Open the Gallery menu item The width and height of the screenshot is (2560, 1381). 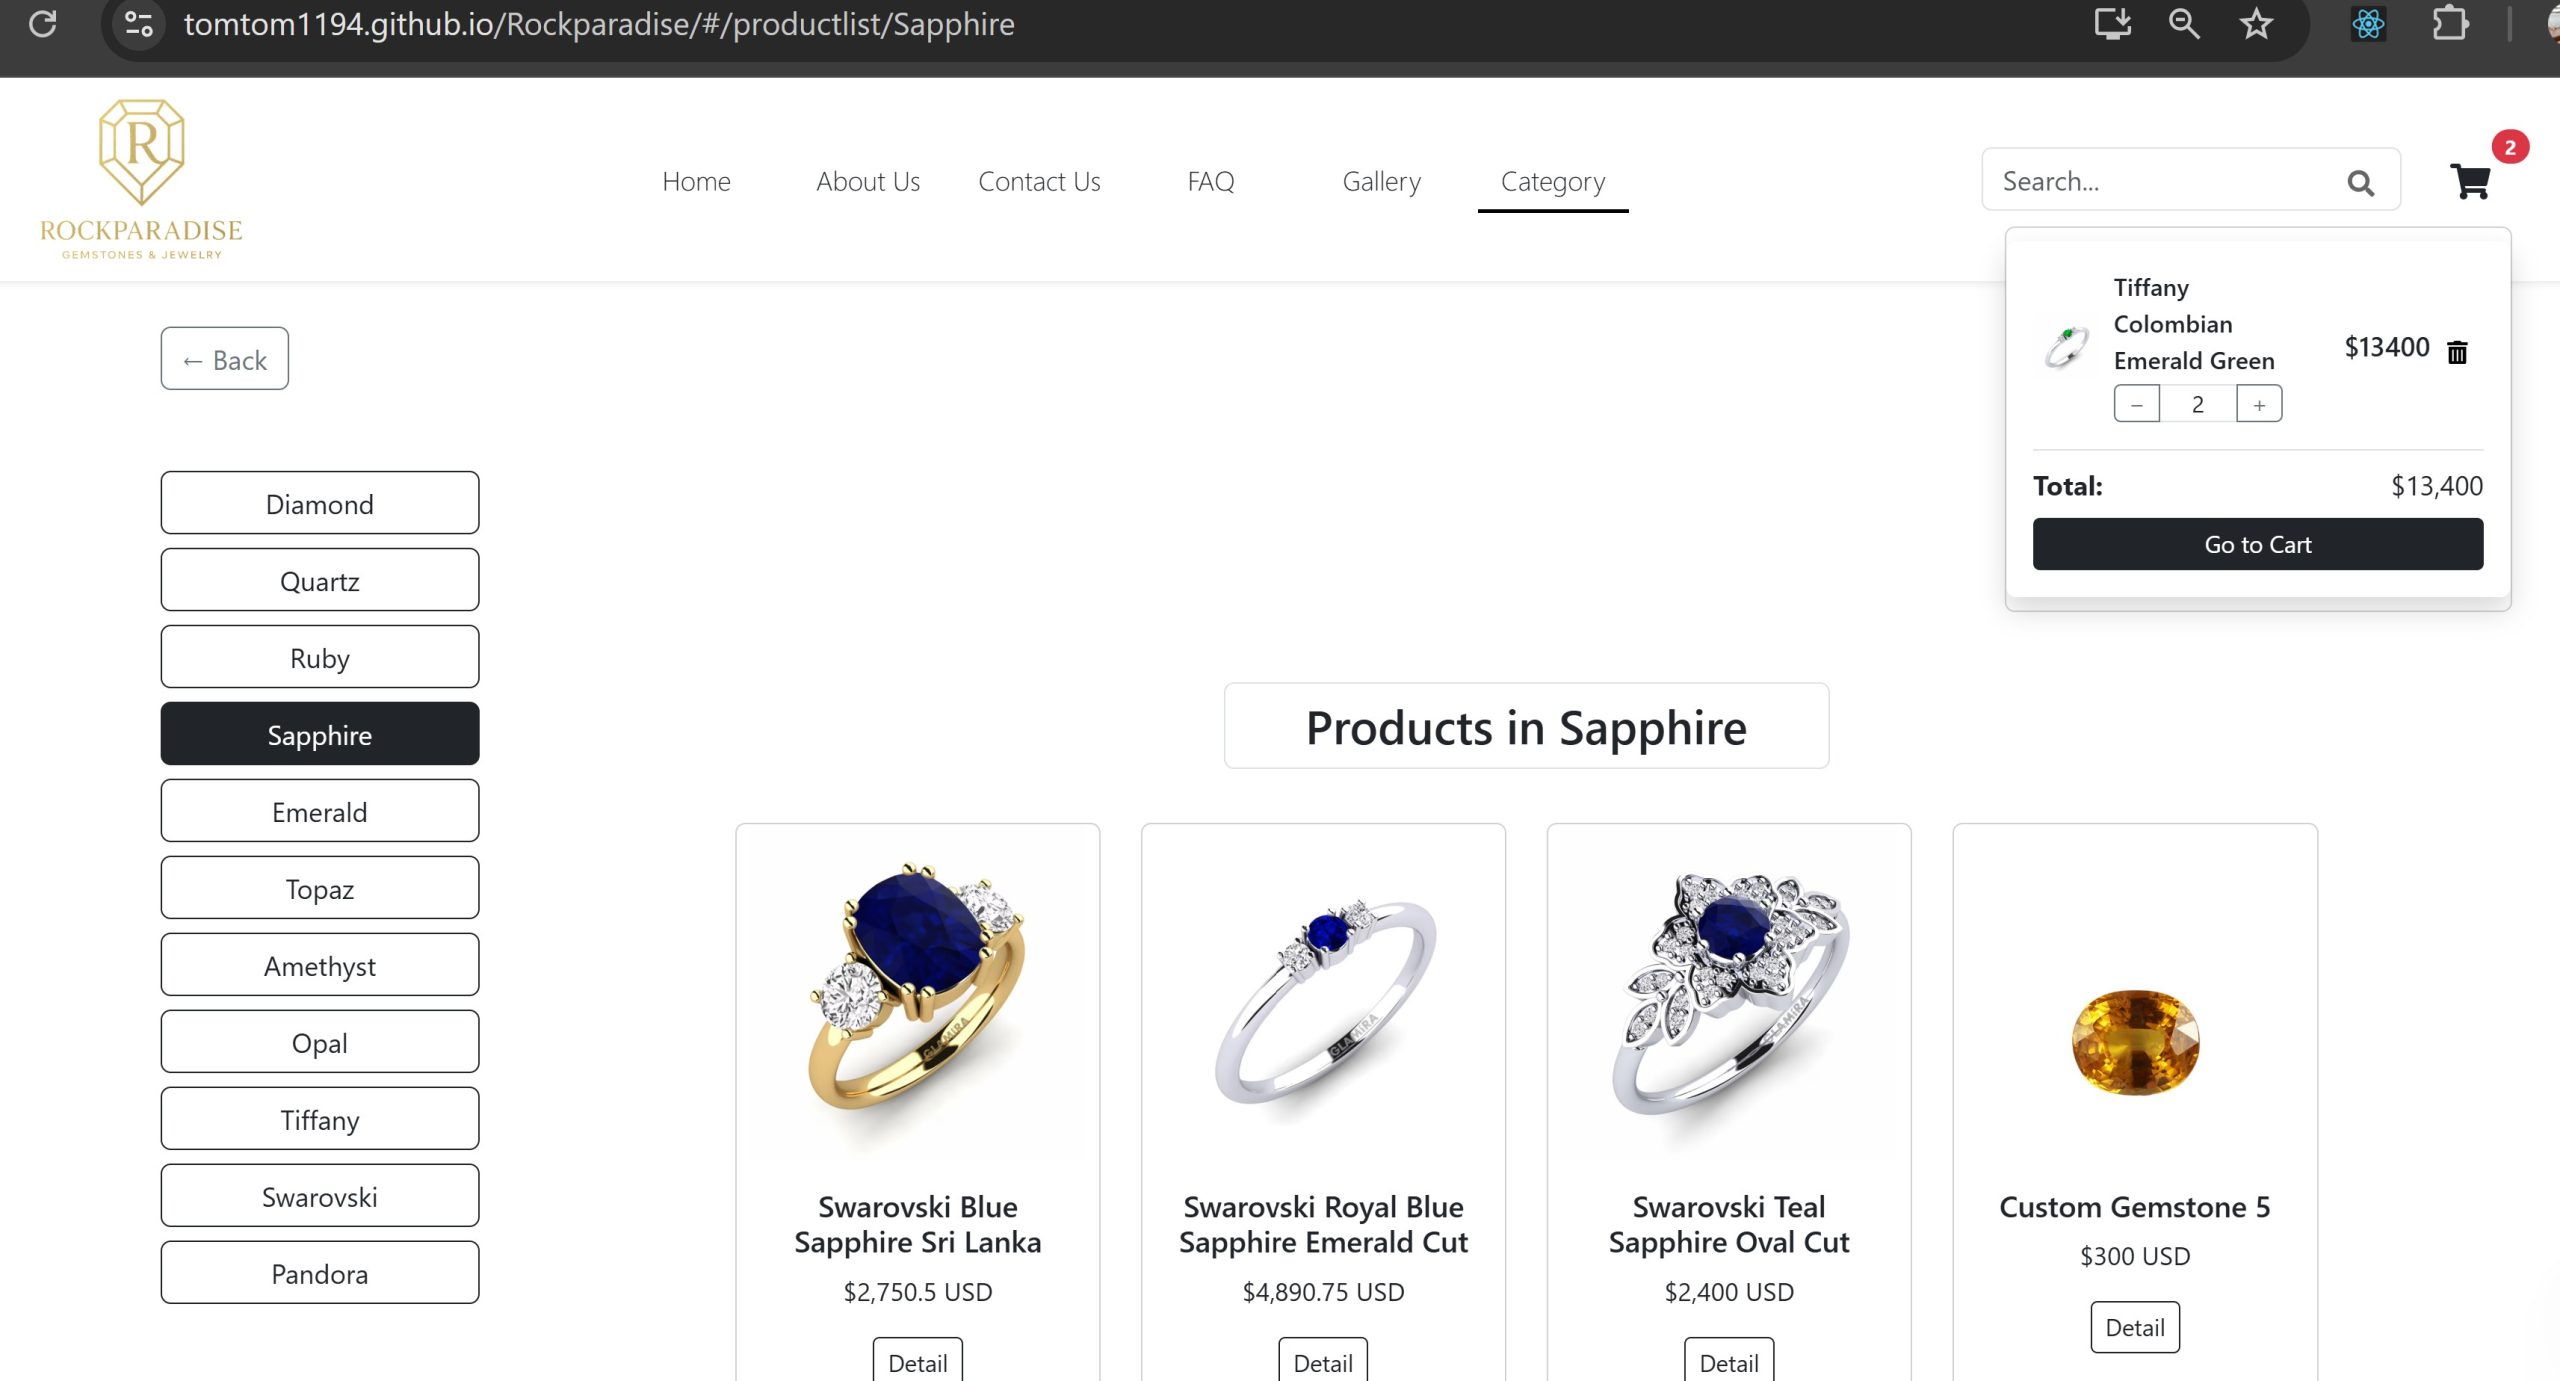[1381, 181]
